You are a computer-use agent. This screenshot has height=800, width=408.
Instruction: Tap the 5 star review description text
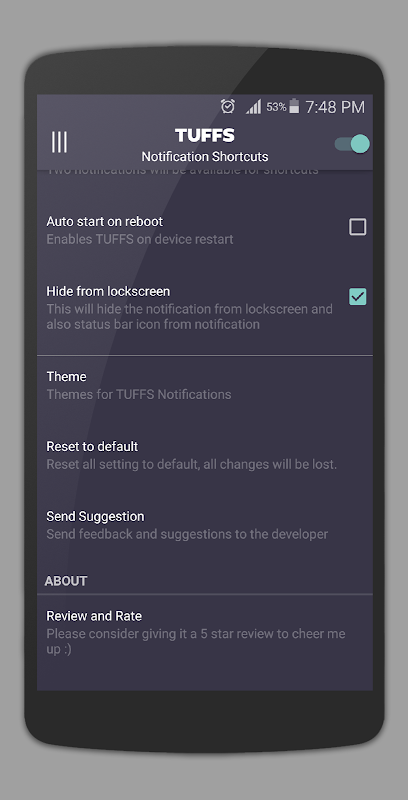point(196,641)
